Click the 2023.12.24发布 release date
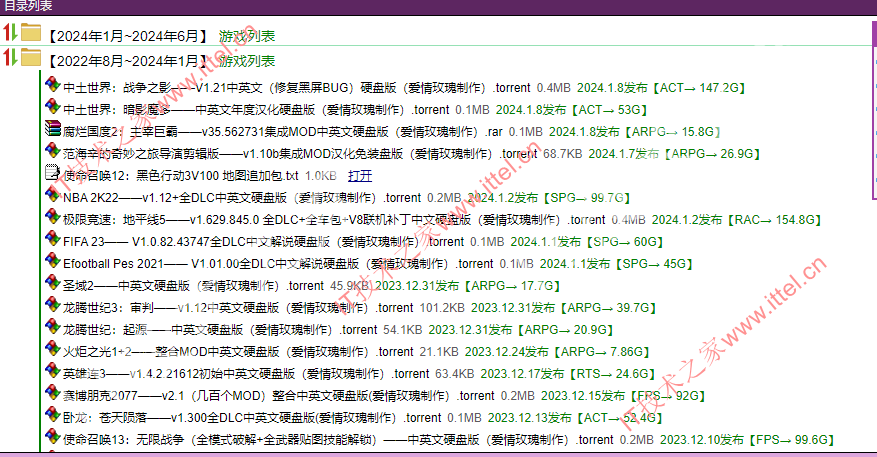Viewport: 877px width, 457px height. [506, 352]
